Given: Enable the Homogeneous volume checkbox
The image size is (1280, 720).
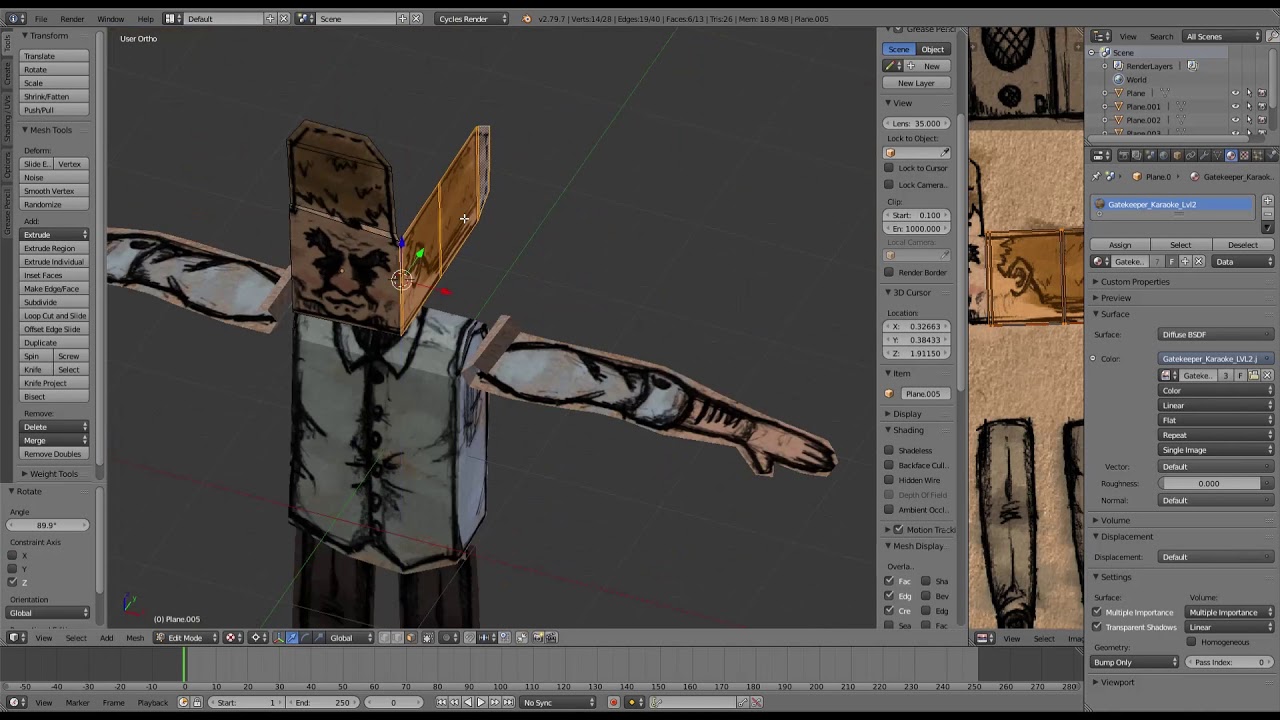Looking at the screenshot, I should [x=1192, y=642].
